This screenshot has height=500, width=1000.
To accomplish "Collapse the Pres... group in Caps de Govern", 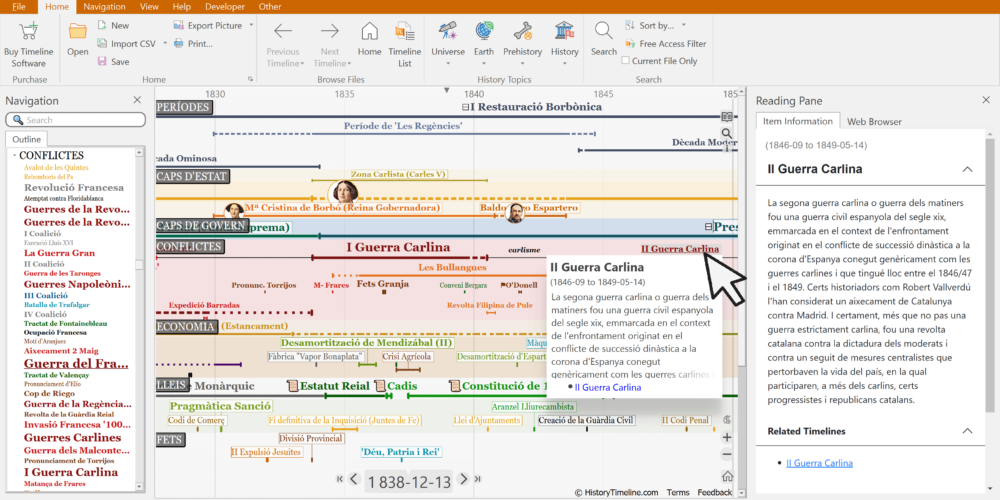I will coord(708,226).
